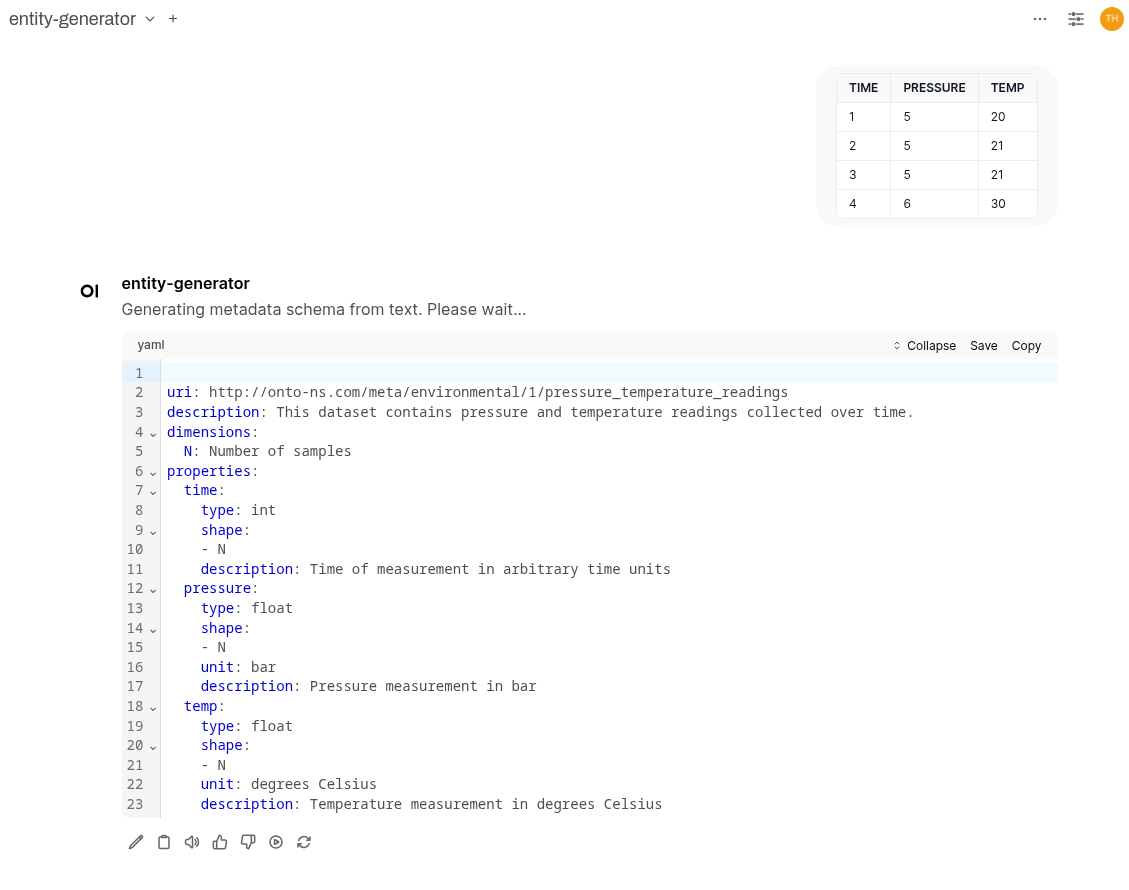Click the speaker icon to read response aloud
Screen dimensions: 1129x890
pyautogui.click(x=191, y=842)
